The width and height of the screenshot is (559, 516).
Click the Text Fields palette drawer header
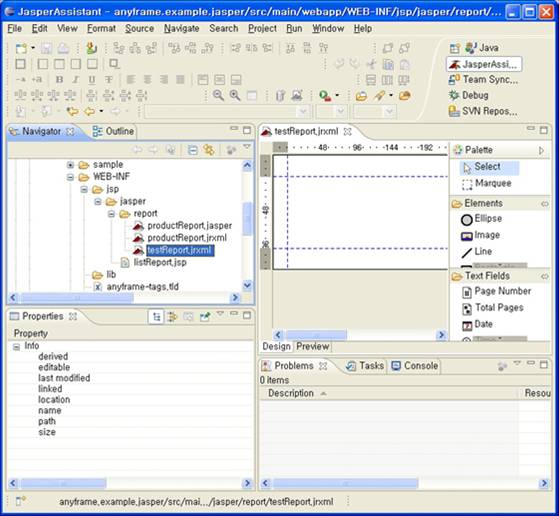click(x=500, y=276)
